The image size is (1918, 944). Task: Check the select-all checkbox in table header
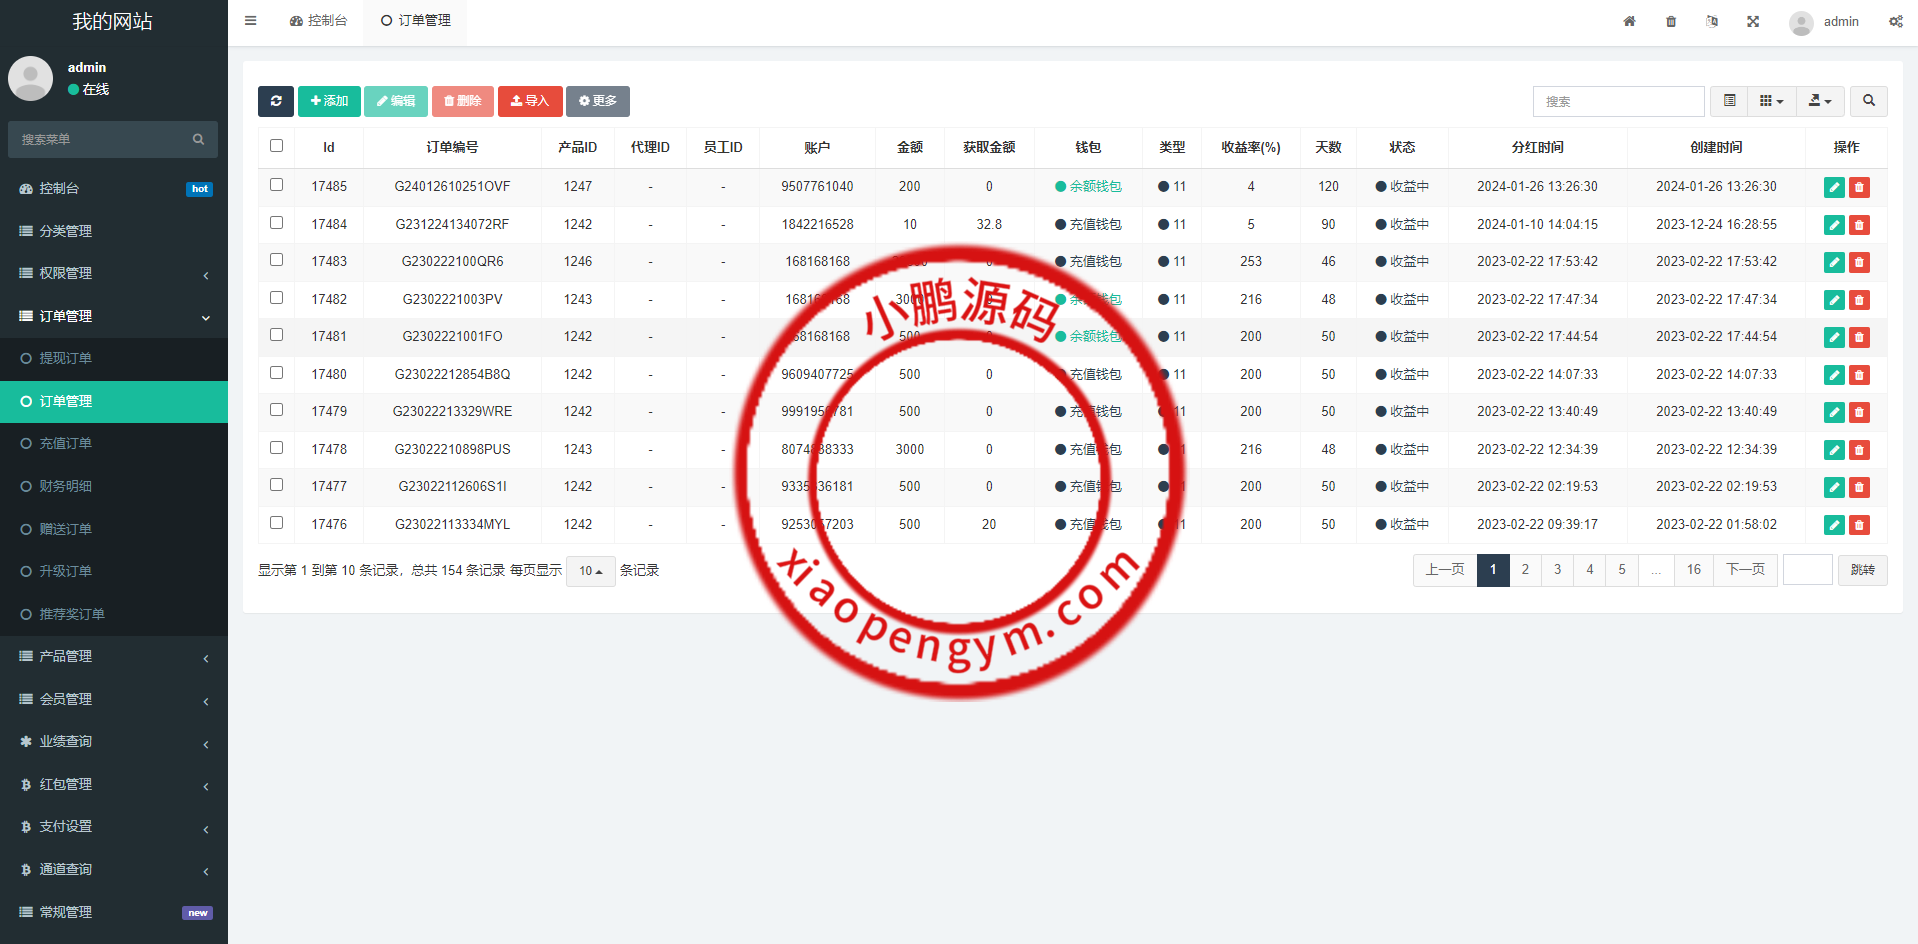tap(277, 146)
